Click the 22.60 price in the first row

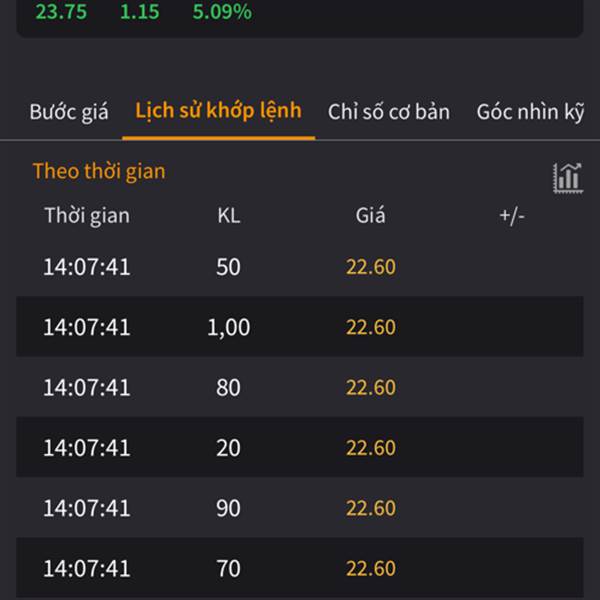[x=371, y=267]
